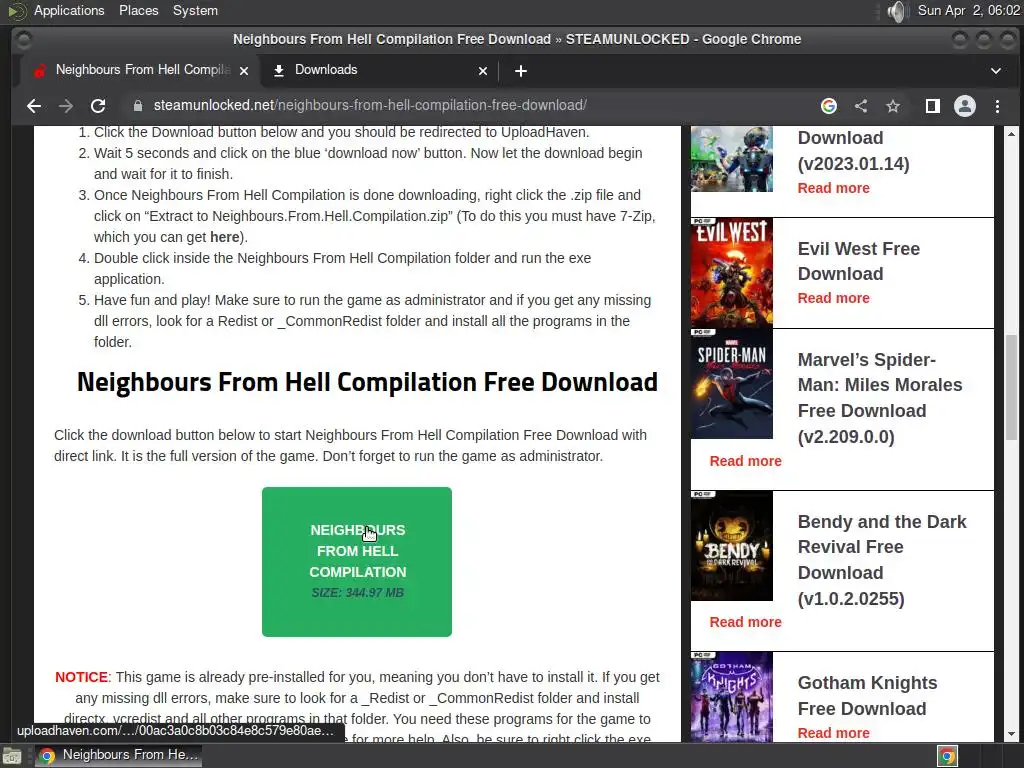The height and width of the screenshot is (768, 1024).
Task: Open Gotham Knights Free Download link
Action: [867, 696]
